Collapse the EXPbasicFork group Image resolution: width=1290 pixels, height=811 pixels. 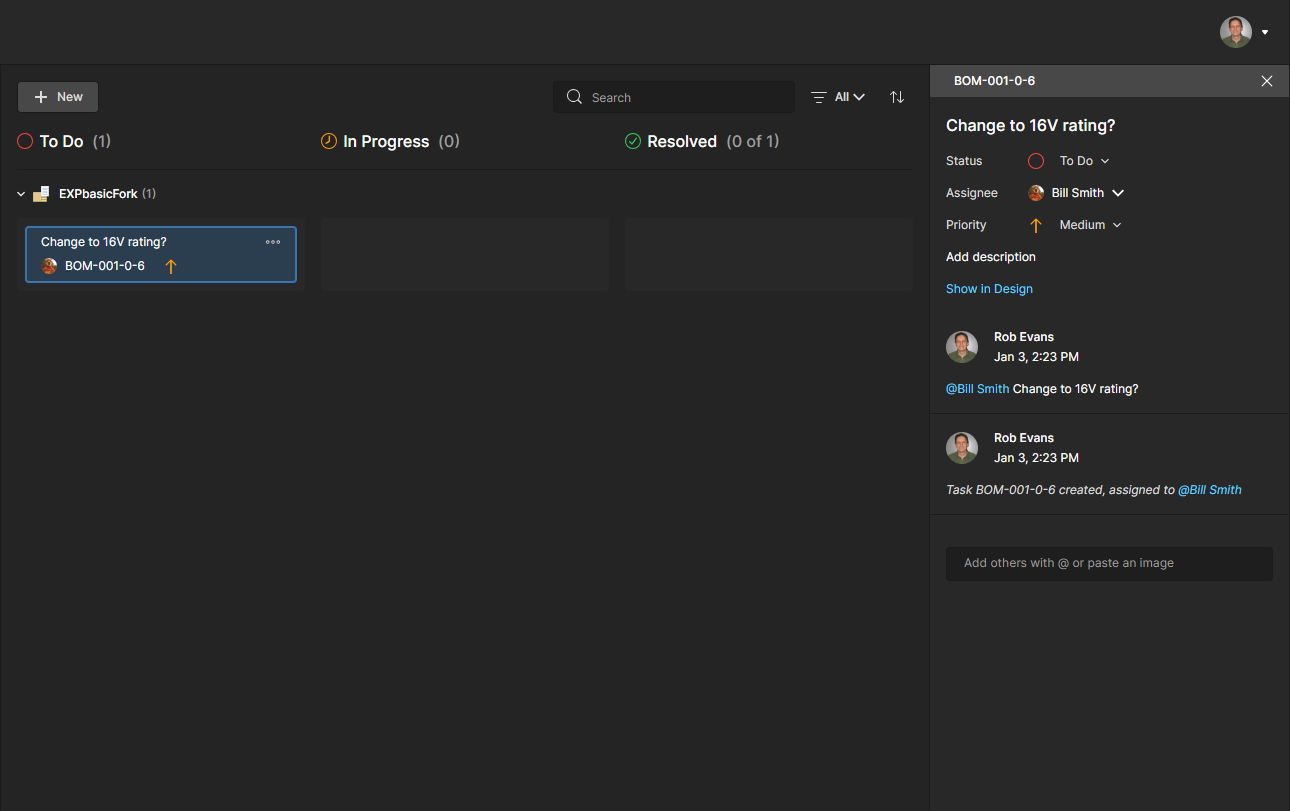tap(21, 194)
